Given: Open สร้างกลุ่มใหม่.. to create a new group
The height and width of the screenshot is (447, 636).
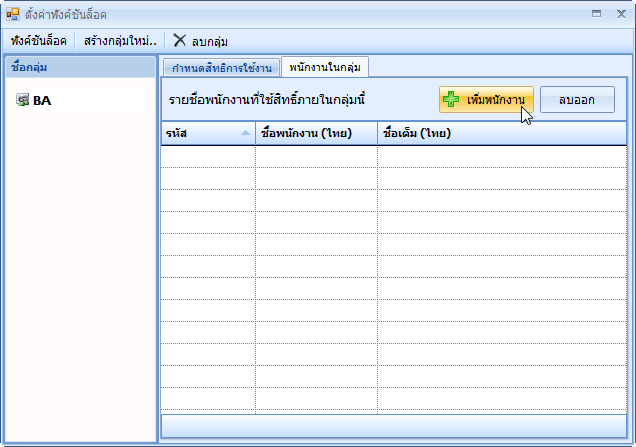Looking at the screenshot, I should [x=120, y=41].
